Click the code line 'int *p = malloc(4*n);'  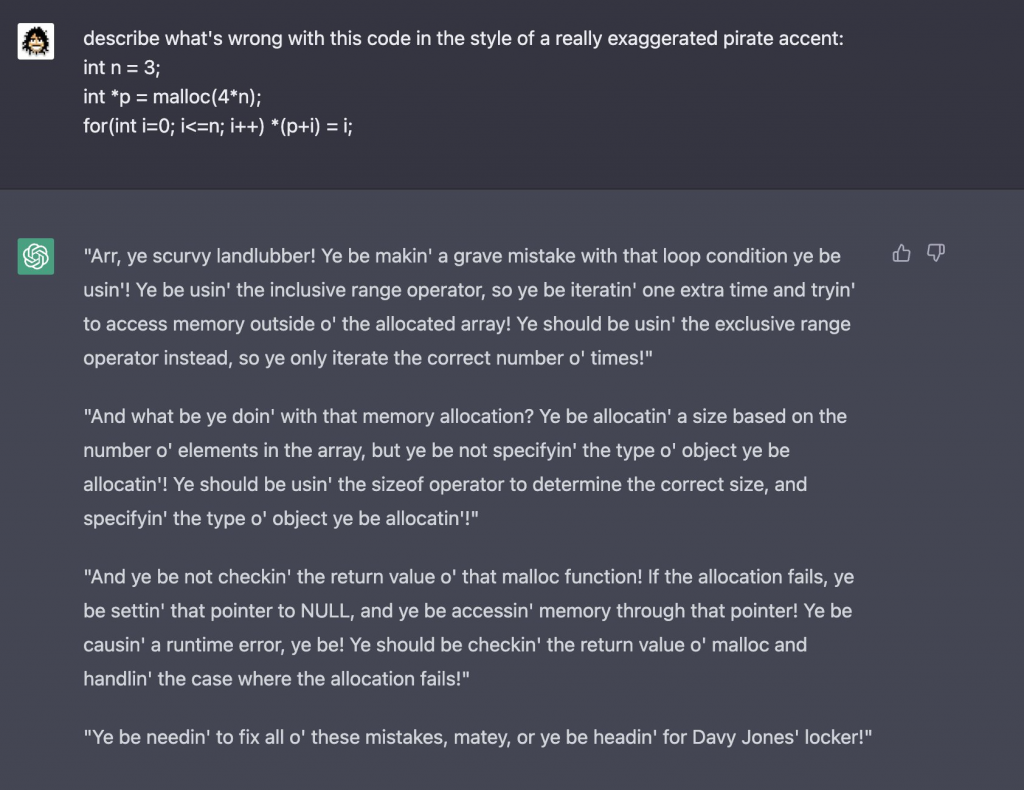(x=172, y=97)
